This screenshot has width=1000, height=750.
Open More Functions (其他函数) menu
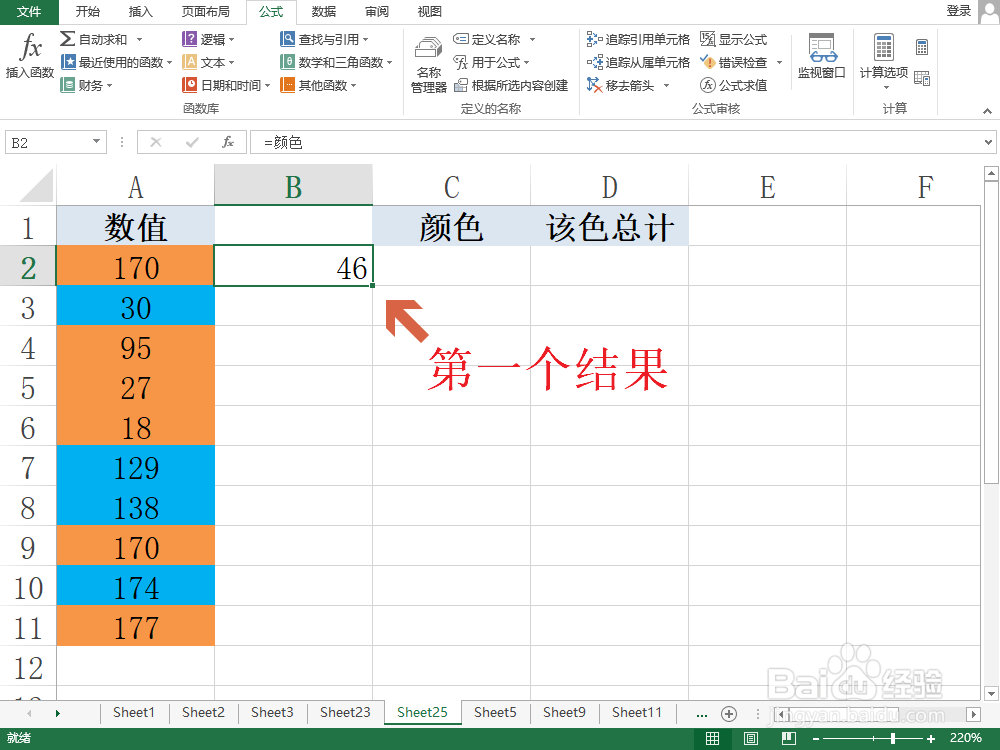318,85
